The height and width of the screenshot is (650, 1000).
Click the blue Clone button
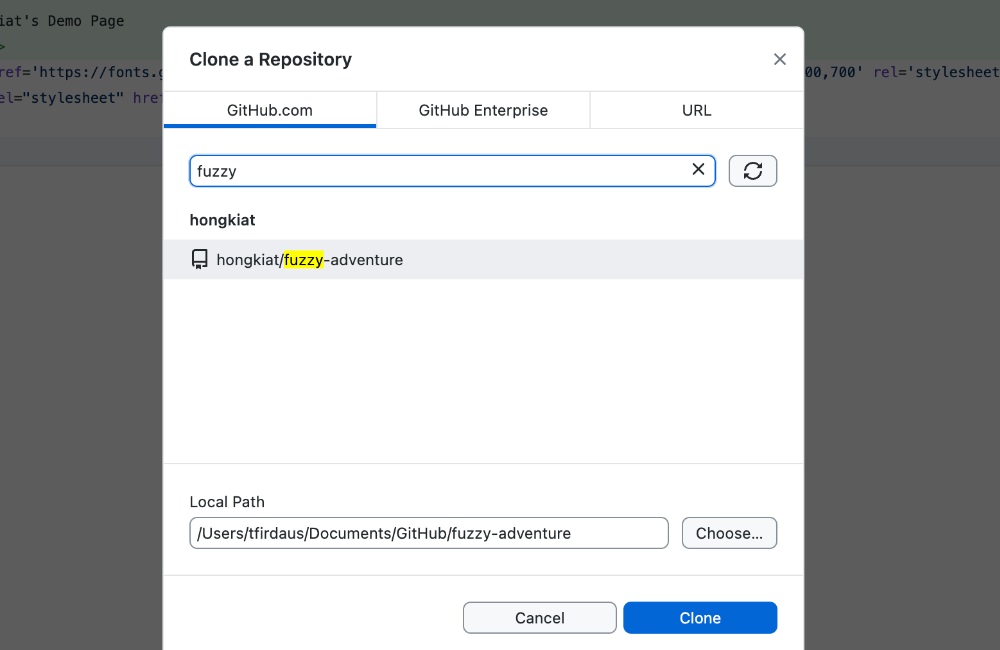click(700, 617)
